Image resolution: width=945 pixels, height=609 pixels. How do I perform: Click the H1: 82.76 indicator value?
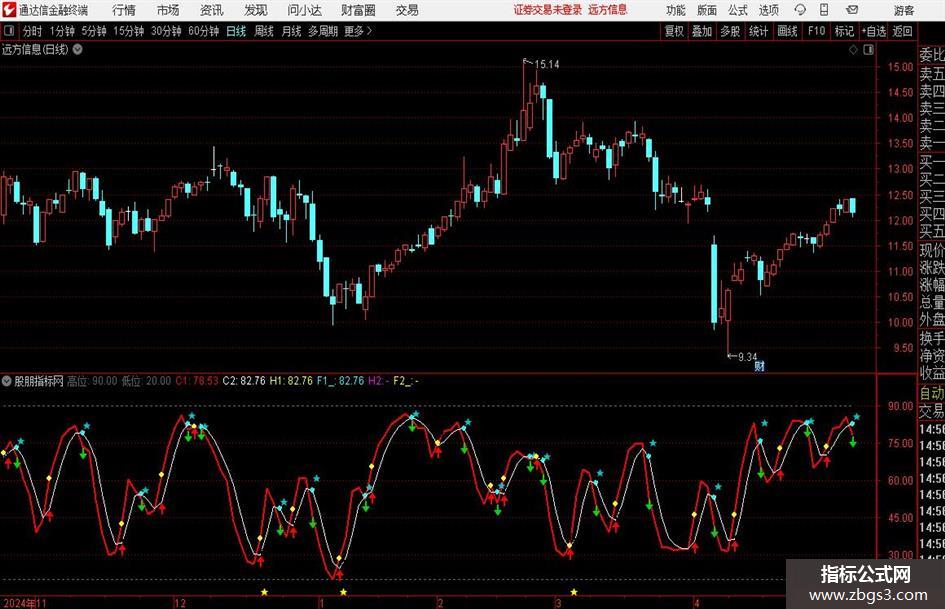click(x=291, y=381)
